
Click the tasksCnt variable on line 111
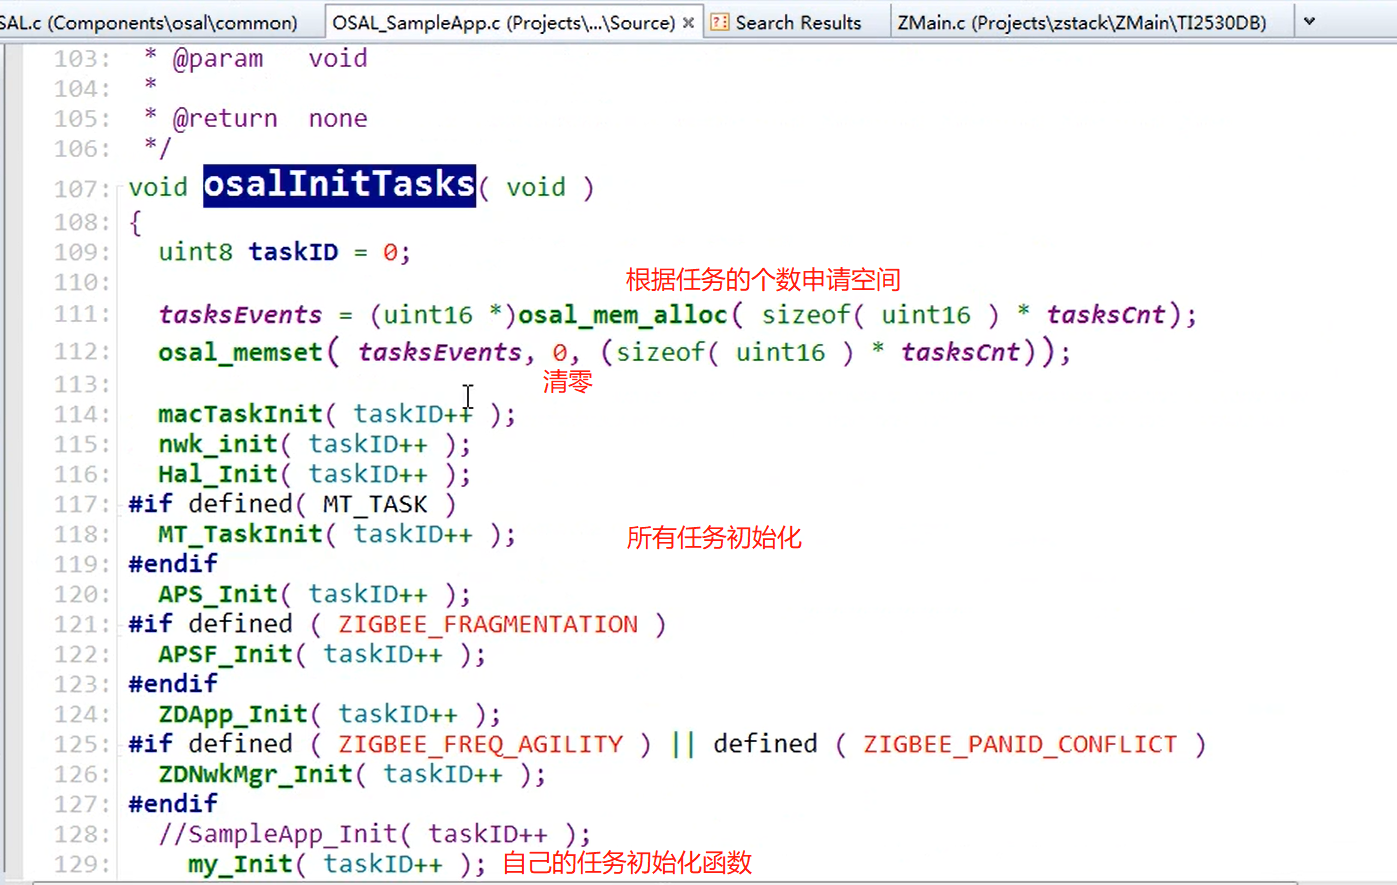pos(1106,314)
